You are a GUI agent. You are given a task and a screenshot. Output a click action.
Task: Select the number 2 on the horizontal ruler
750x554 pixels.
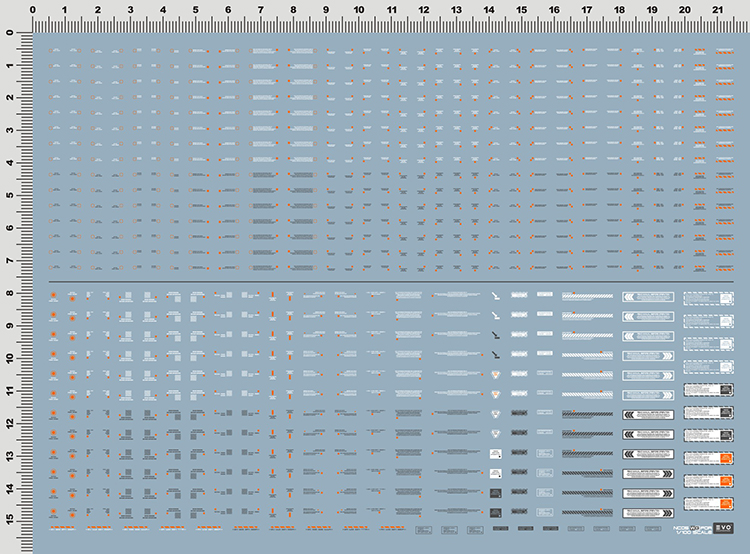tap(98, 10)
